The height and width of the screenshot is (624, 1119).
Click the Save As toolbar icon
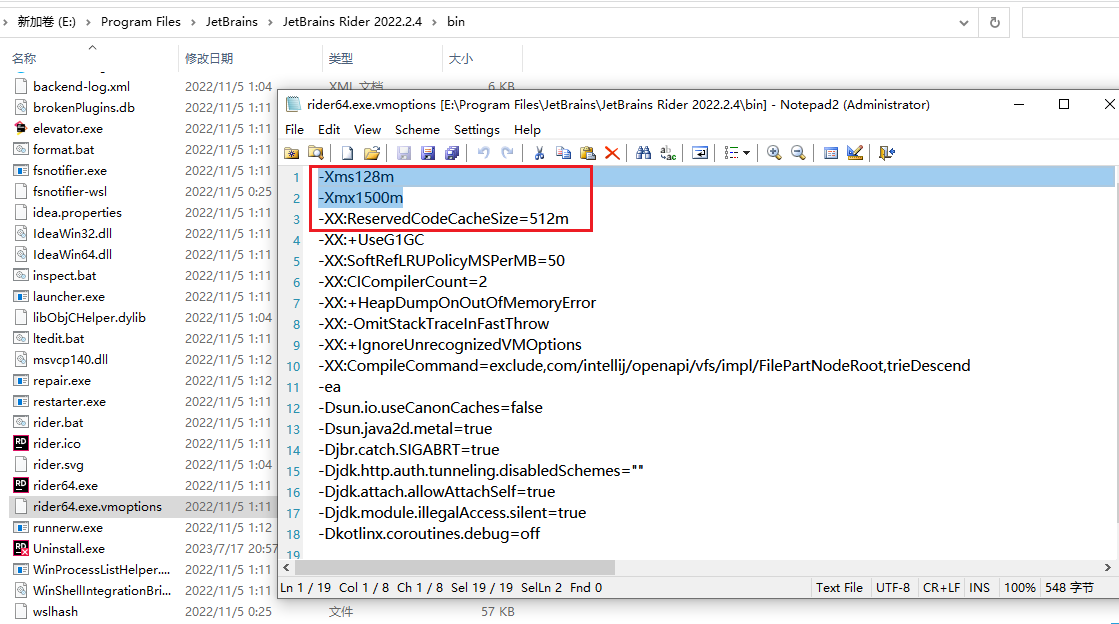(x=428, y=153)
